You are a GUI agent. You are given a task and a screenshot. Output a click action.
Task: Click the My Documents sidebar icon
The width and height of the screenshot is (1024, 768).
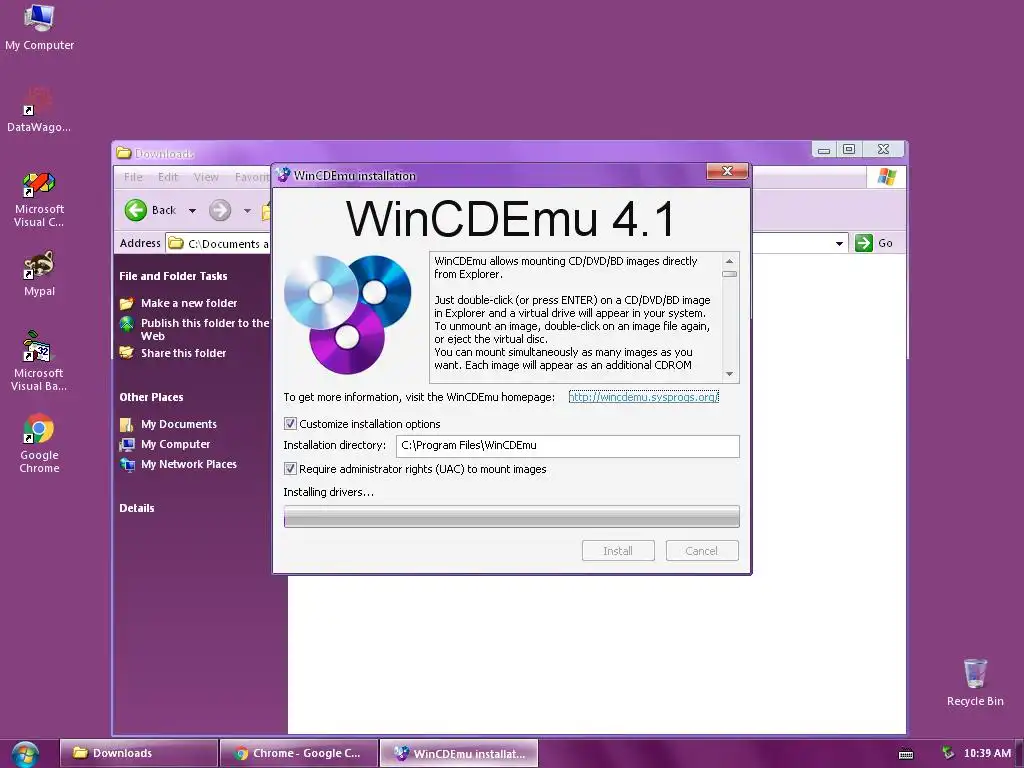(127, 424)
